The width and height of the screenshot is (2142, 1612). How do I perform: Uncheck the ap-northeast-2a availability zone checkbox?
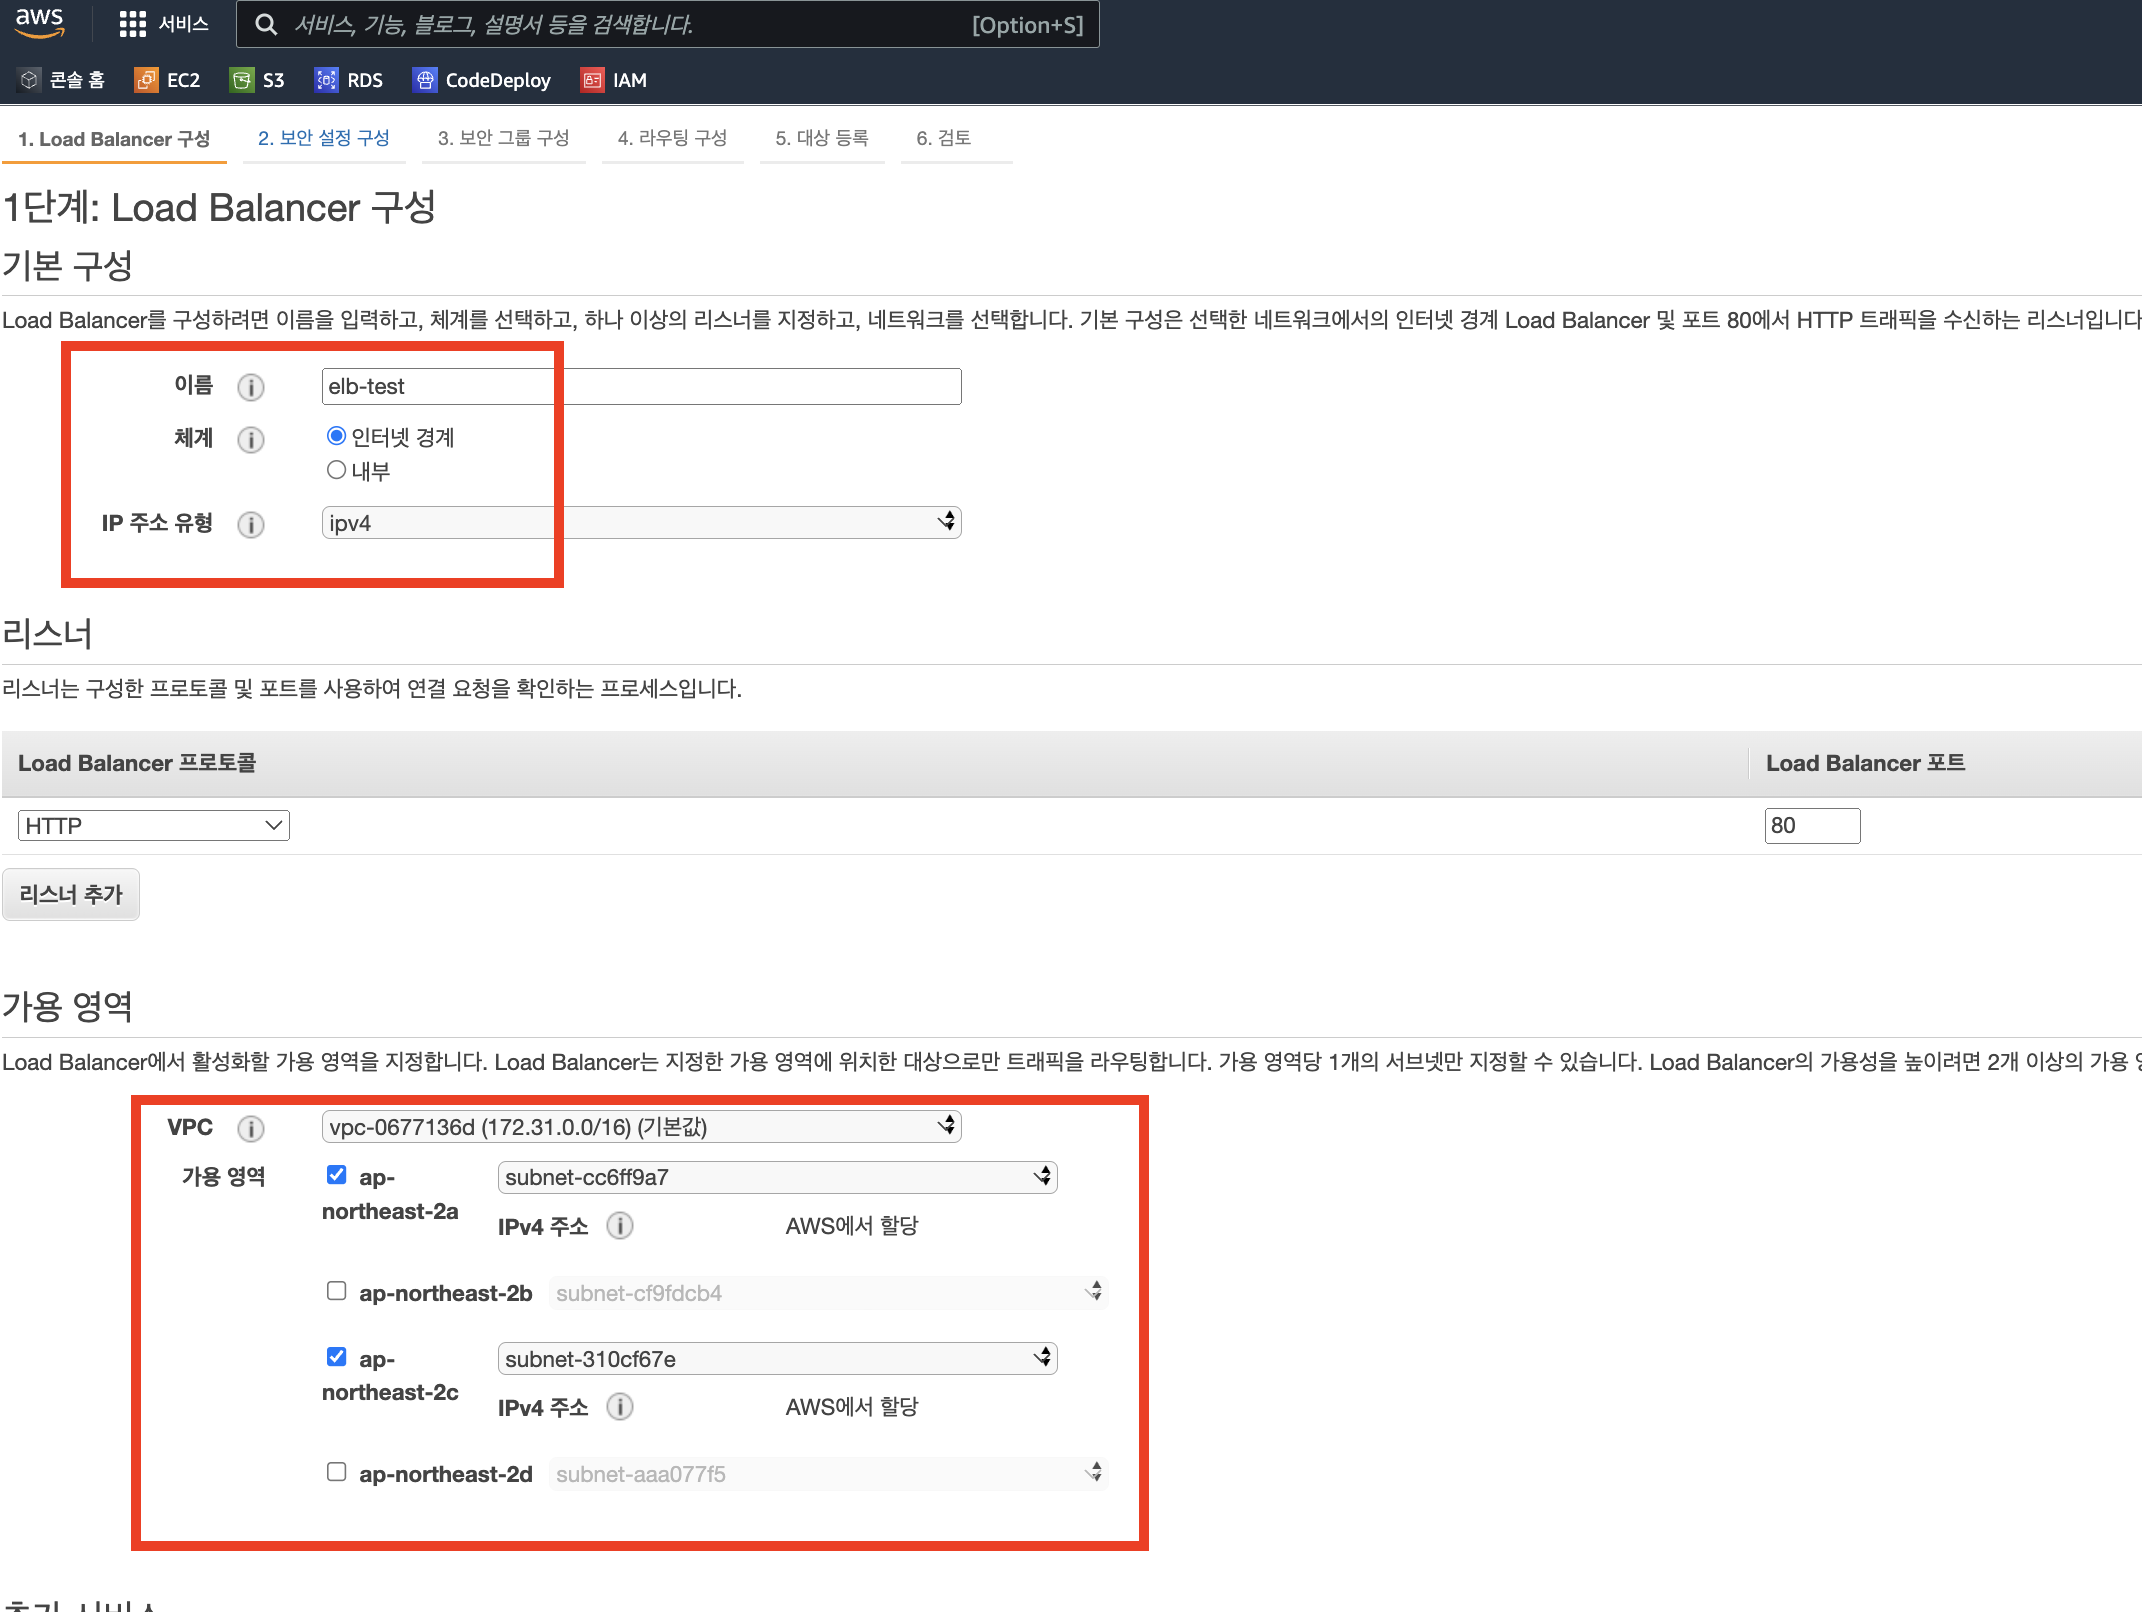click(337, 1175)
